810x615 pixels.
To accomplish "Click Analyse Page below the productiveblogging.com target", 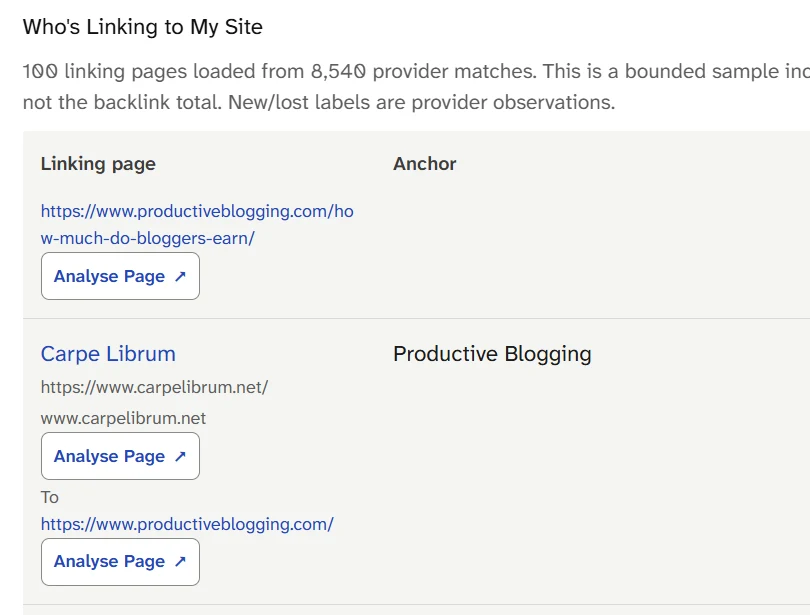I will (120, 562).
